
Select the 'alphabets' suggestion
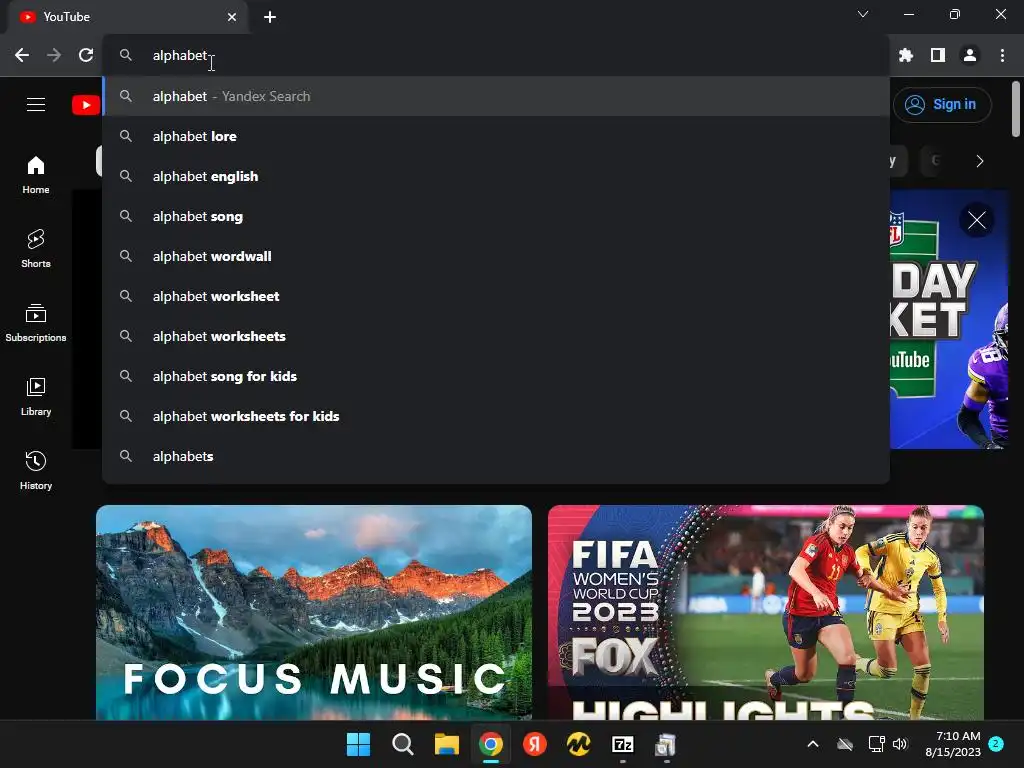pyautogui.click(x=496, y=456)
